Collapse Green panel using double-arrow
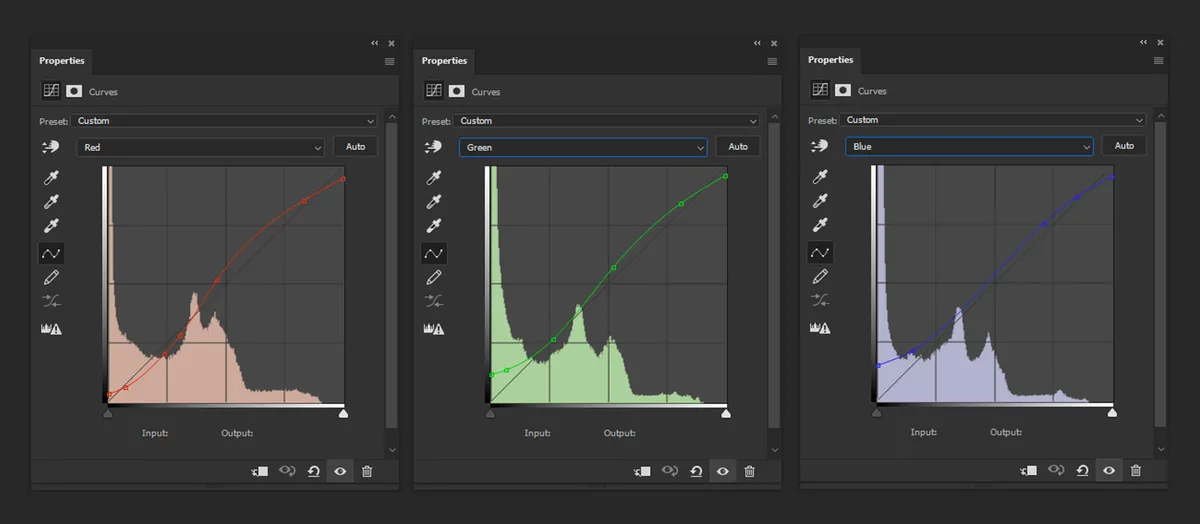The image size is (1200, 524). (758, 43)
